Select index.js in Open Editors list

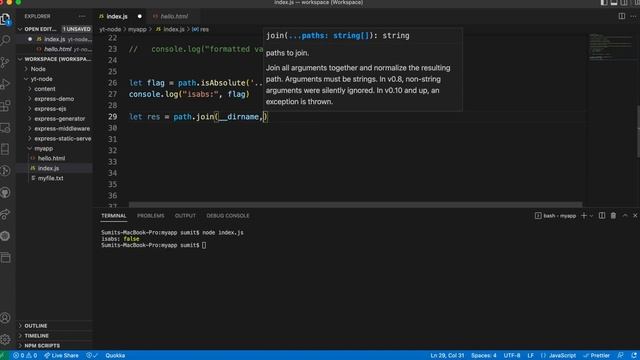(55, 39)
